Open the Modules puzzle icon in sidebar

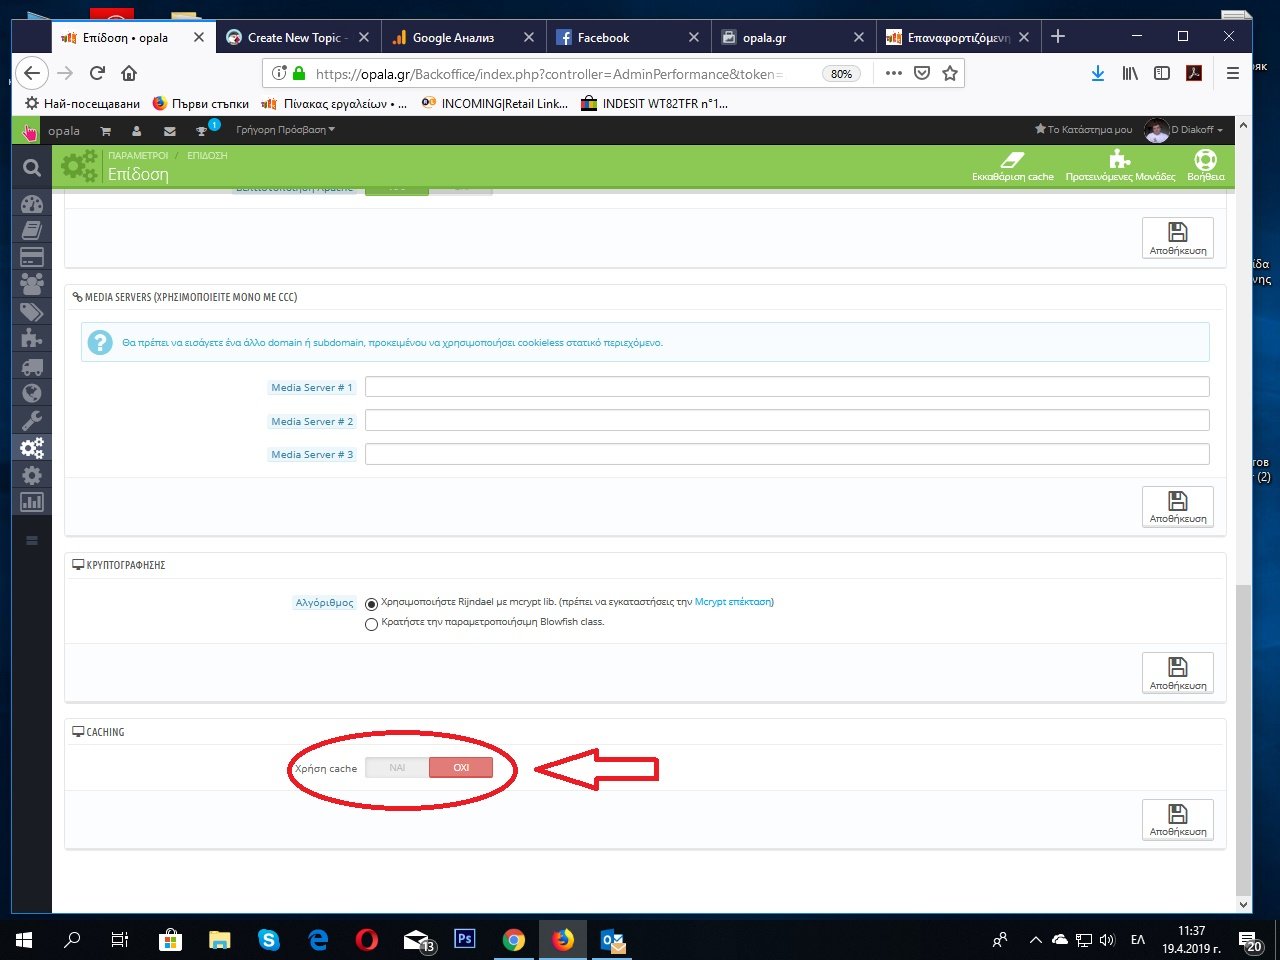pos(32,338)
